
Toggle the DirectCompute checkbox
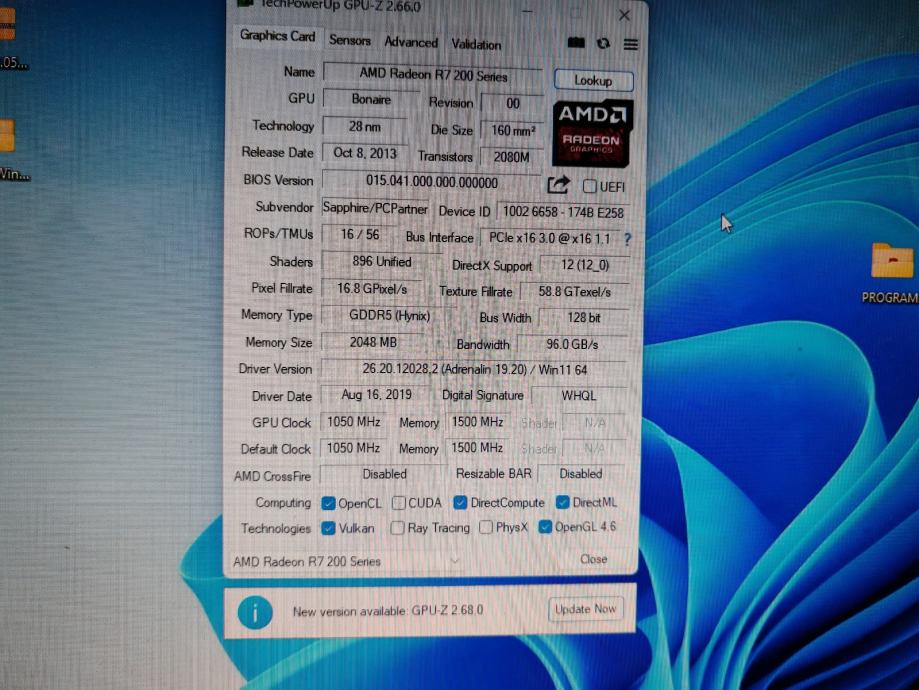click(x=460, y=502)
